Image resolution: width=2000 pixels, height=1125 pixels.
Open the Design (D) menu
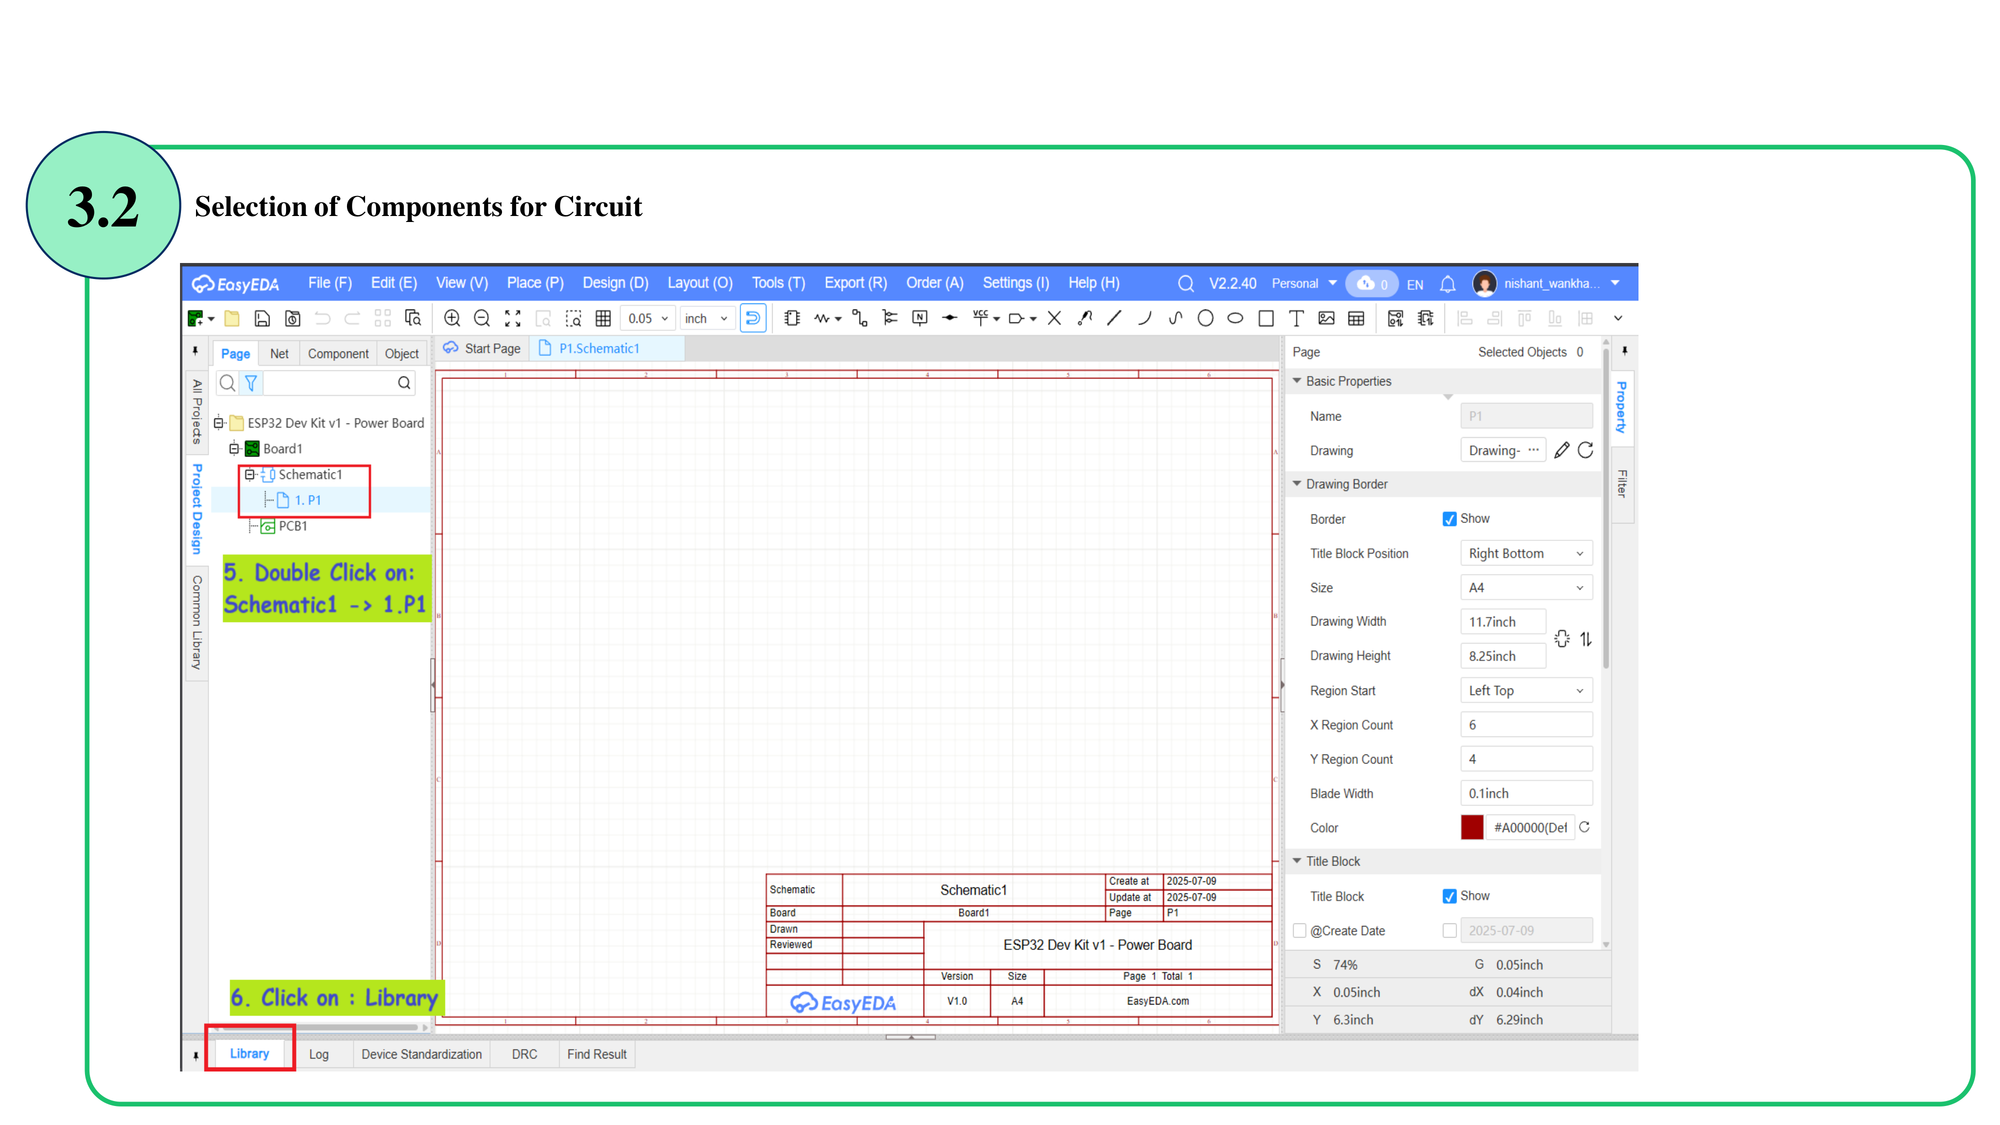[x=615, y=283]
